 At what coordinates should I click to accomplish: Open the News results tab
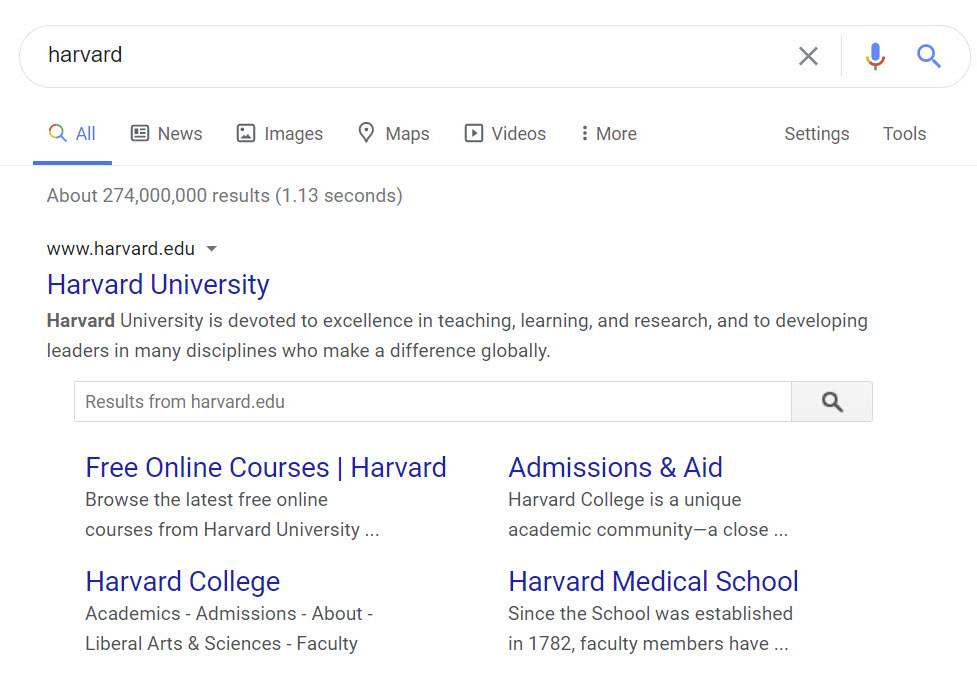pyautogui.click(x=166, y=134)
